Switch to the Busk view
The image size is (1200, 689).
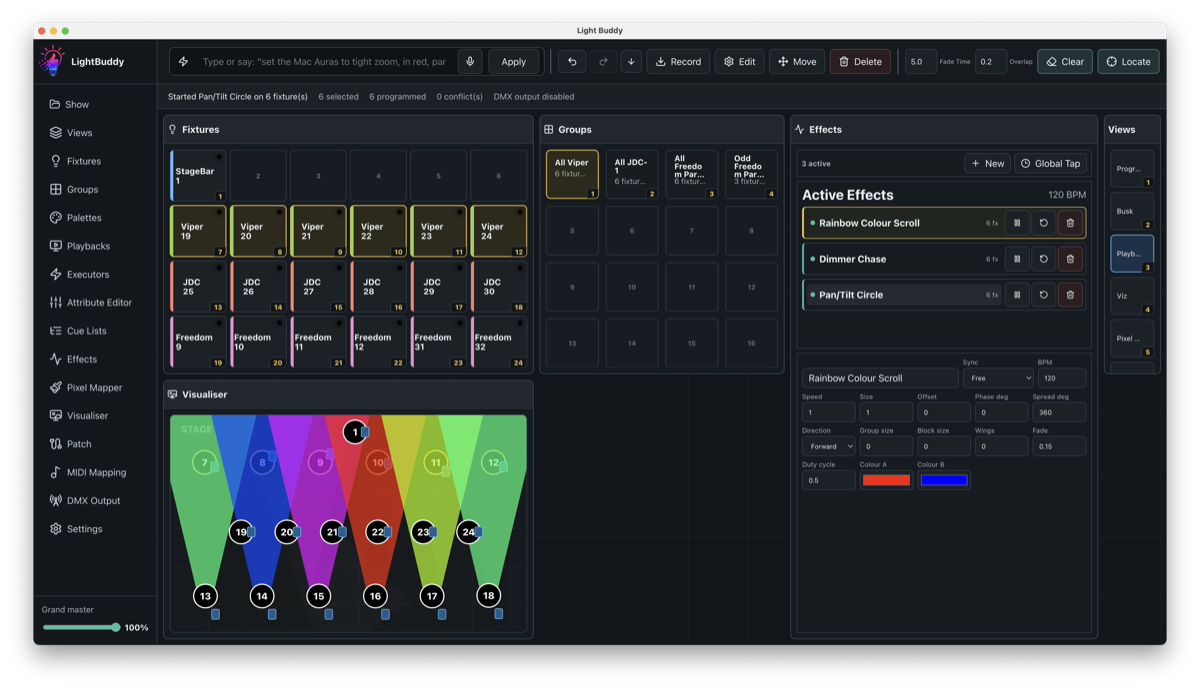tap(1132, 211)
